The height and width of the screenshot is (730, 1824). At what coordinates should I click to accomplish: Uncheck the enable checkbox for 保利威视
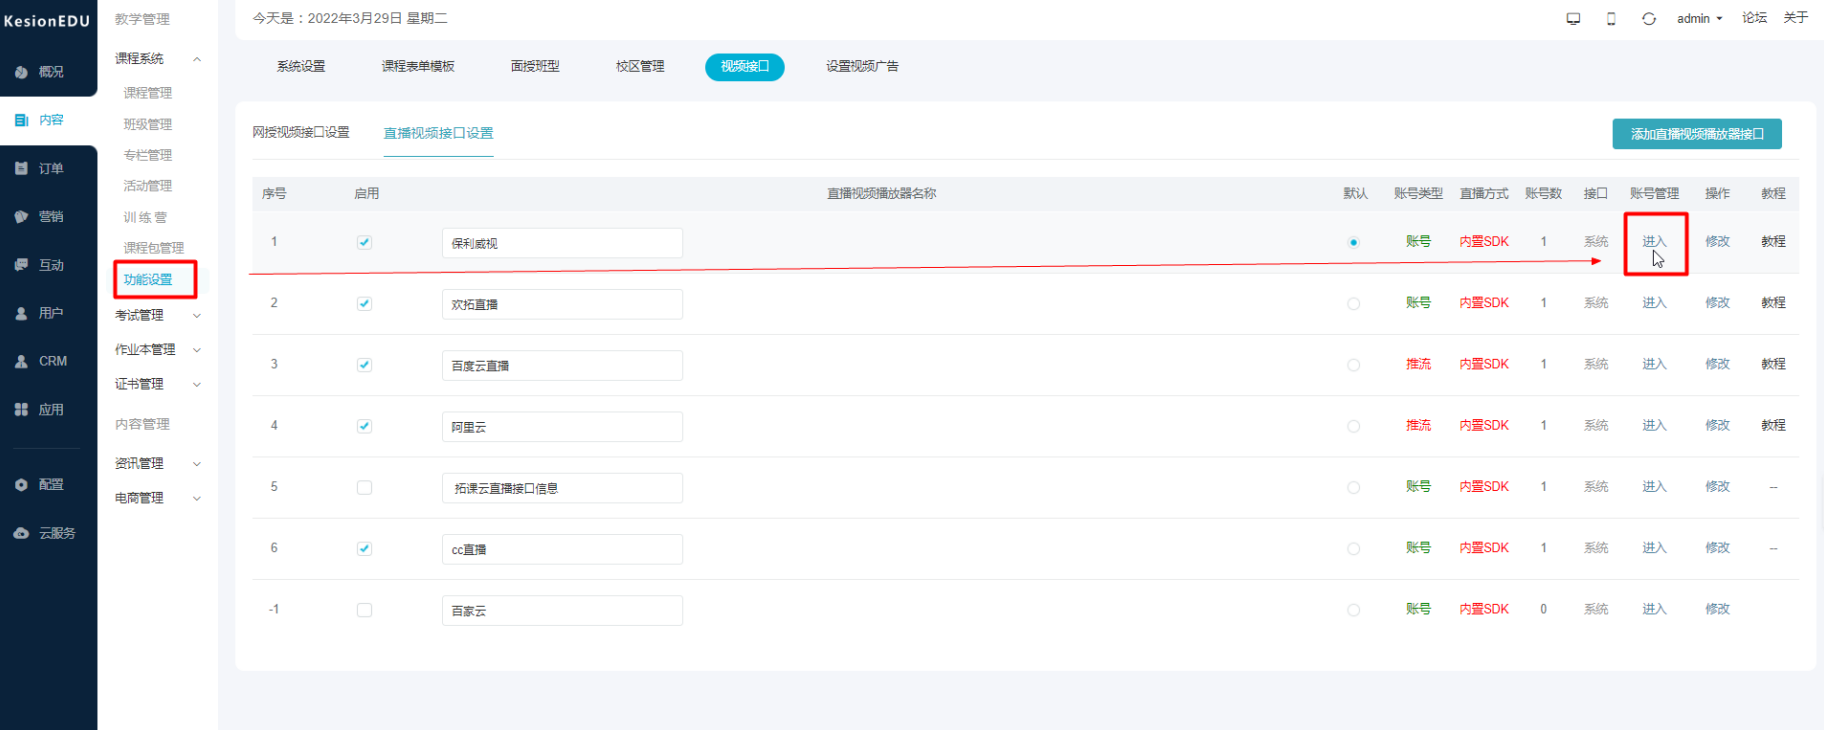[x=364, y=242]
